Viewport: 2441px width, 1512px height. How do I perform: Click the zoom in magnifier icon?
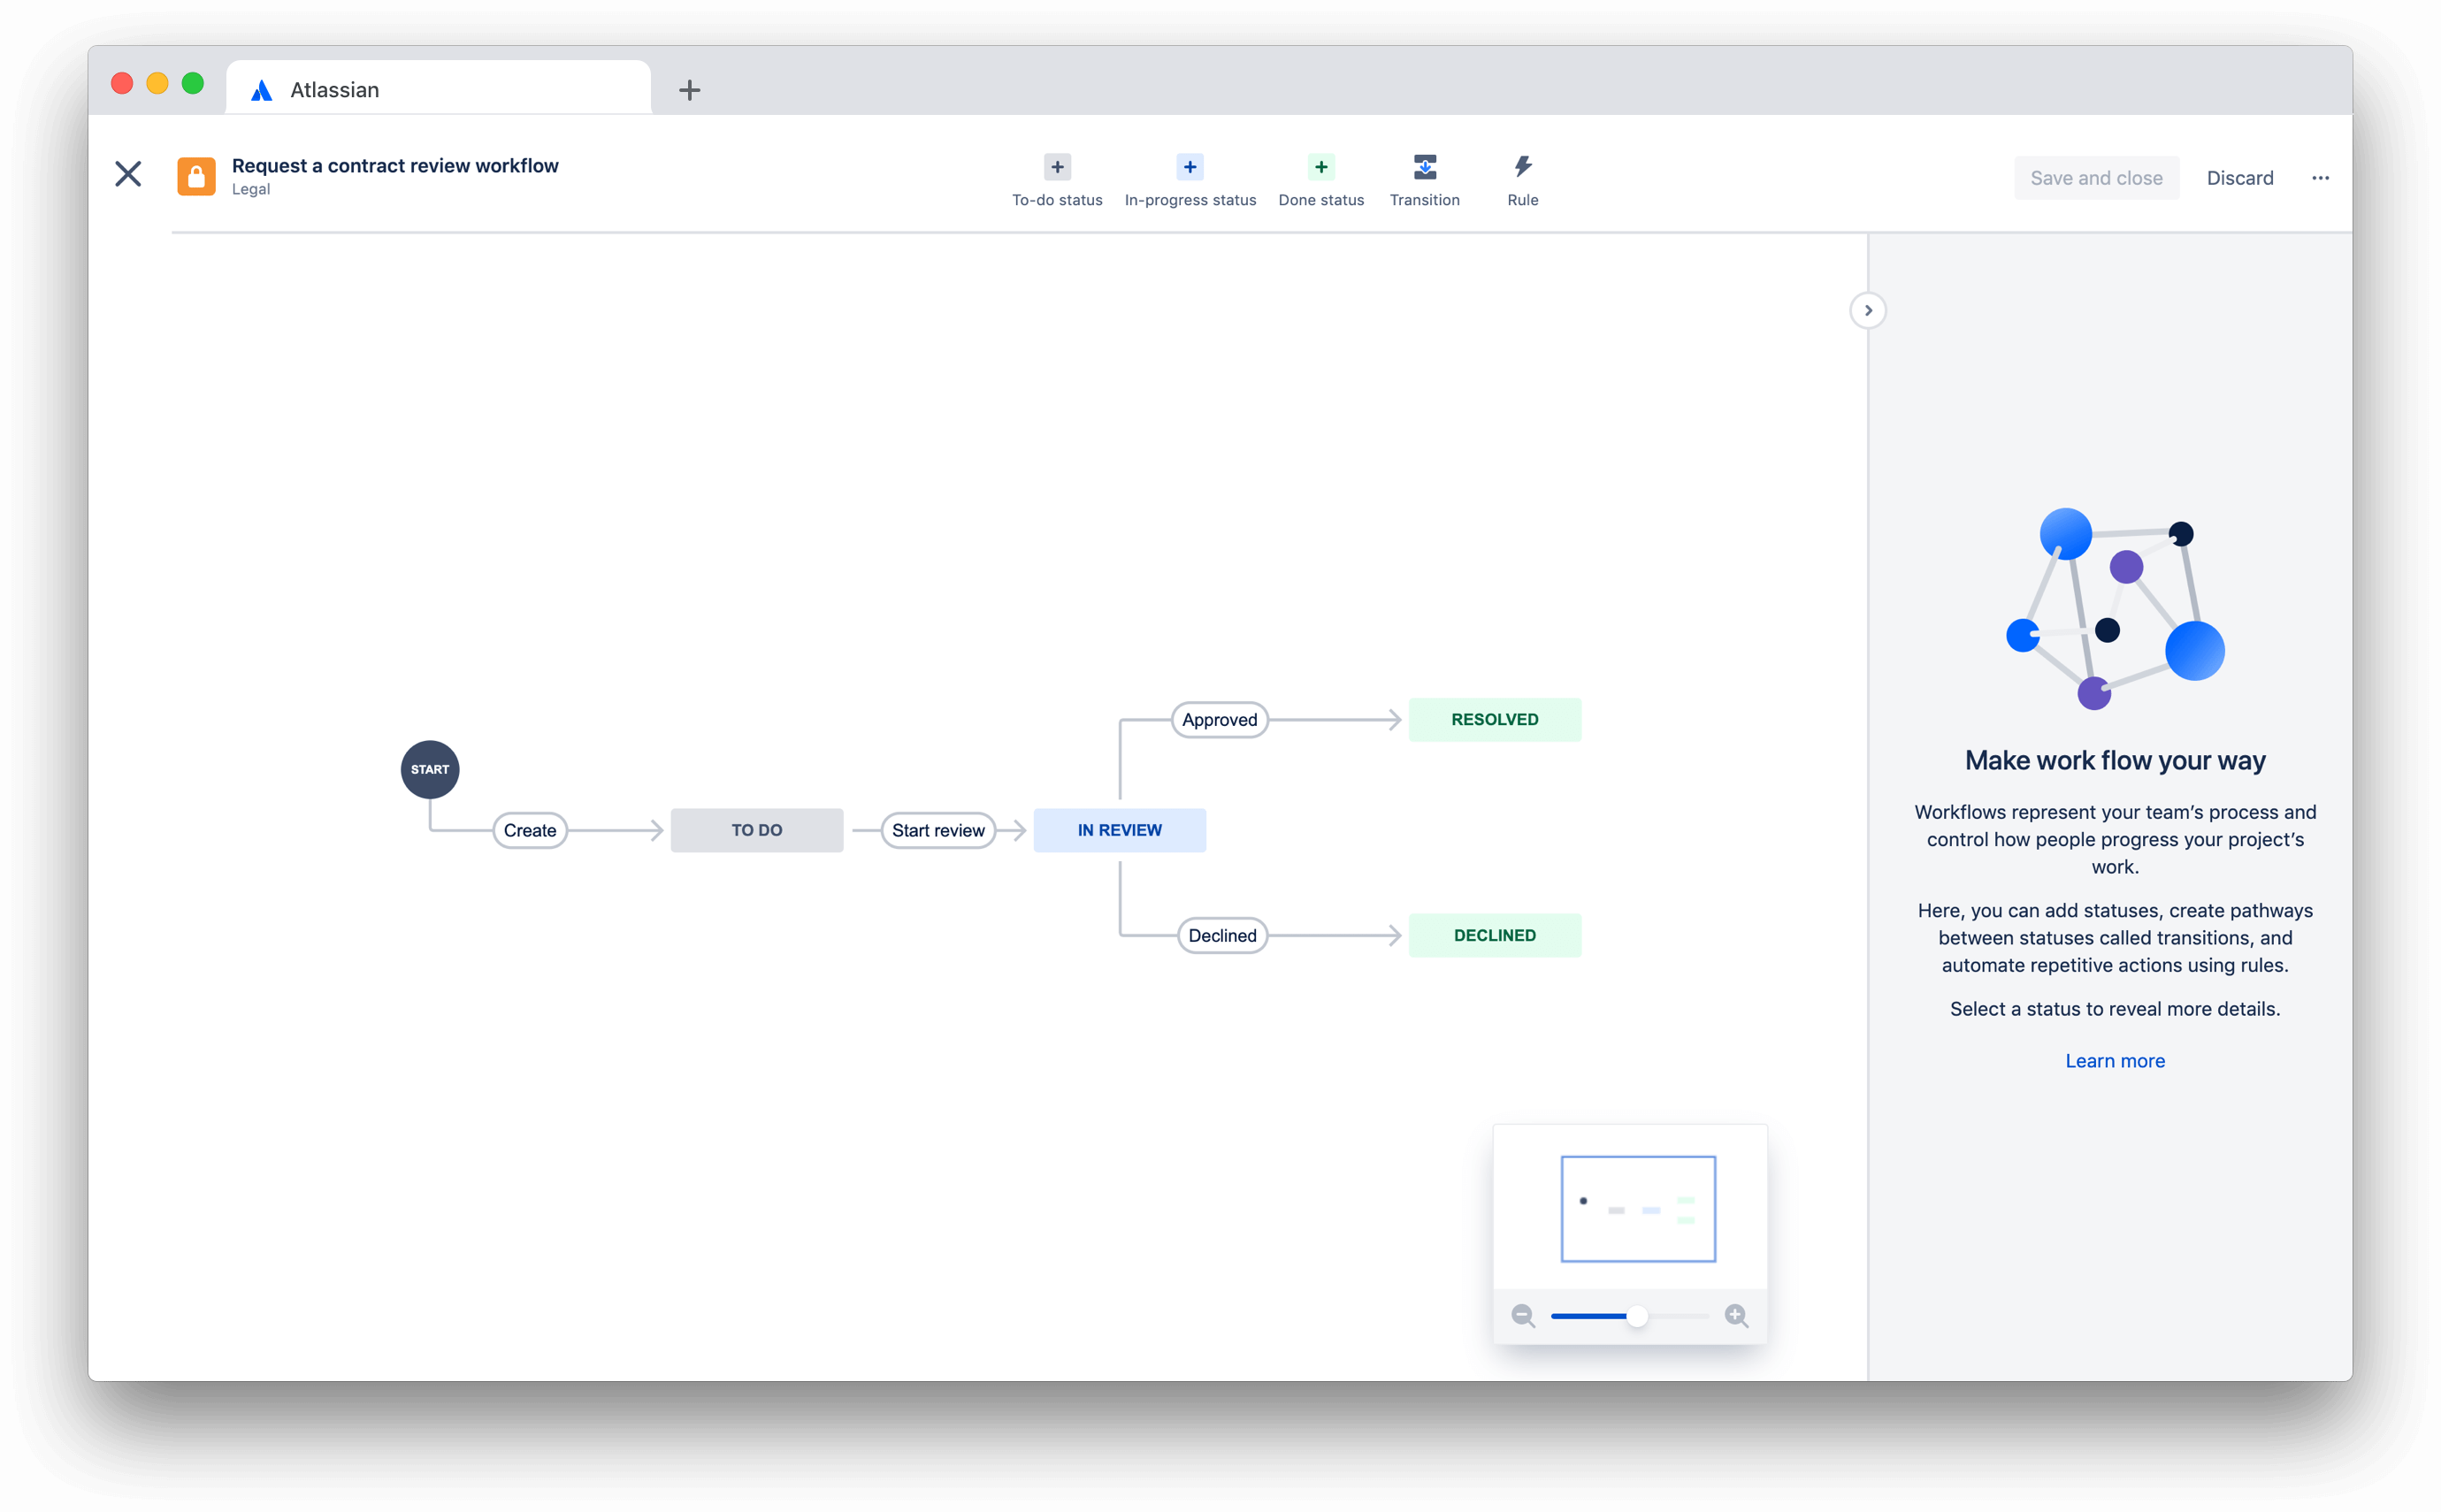click(x=1738, y=1316)
